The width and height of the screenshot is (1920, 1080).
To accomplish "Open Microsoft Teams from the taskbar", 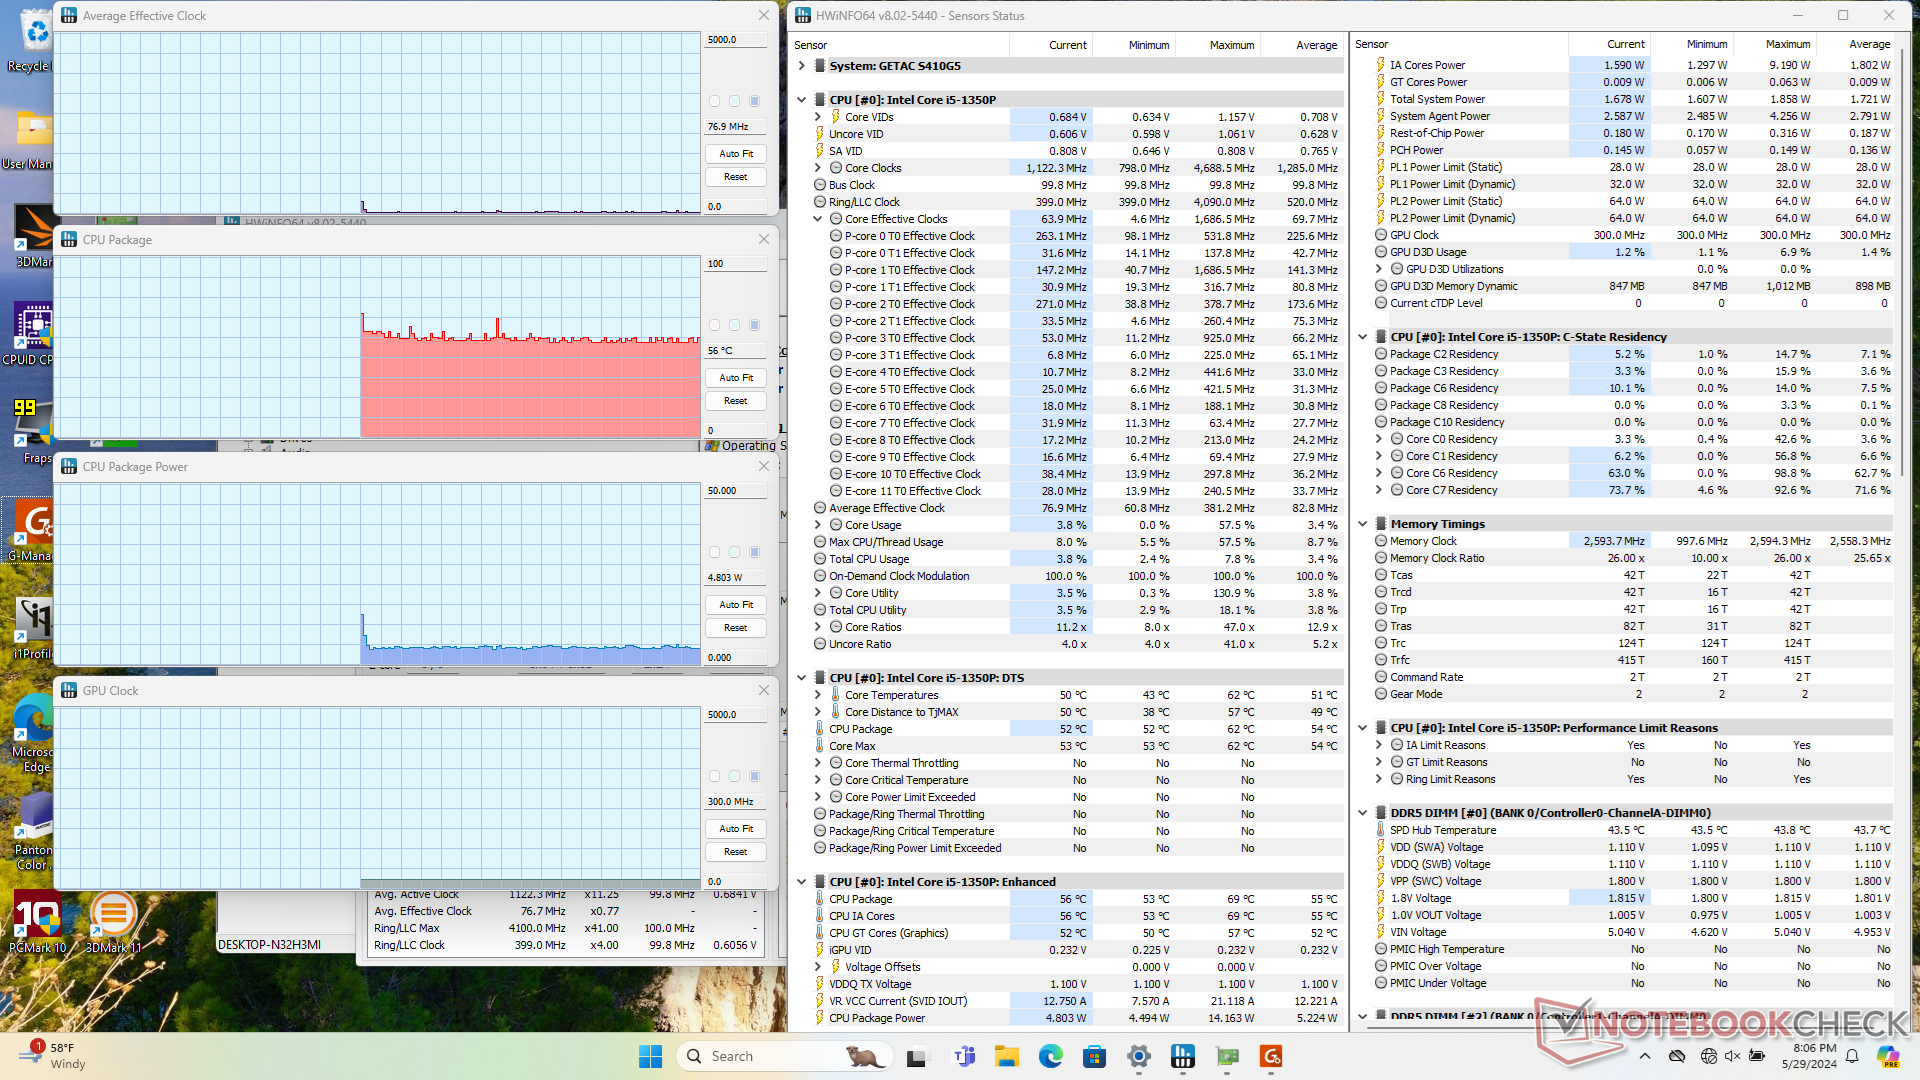I will (x=964, y=1056).
